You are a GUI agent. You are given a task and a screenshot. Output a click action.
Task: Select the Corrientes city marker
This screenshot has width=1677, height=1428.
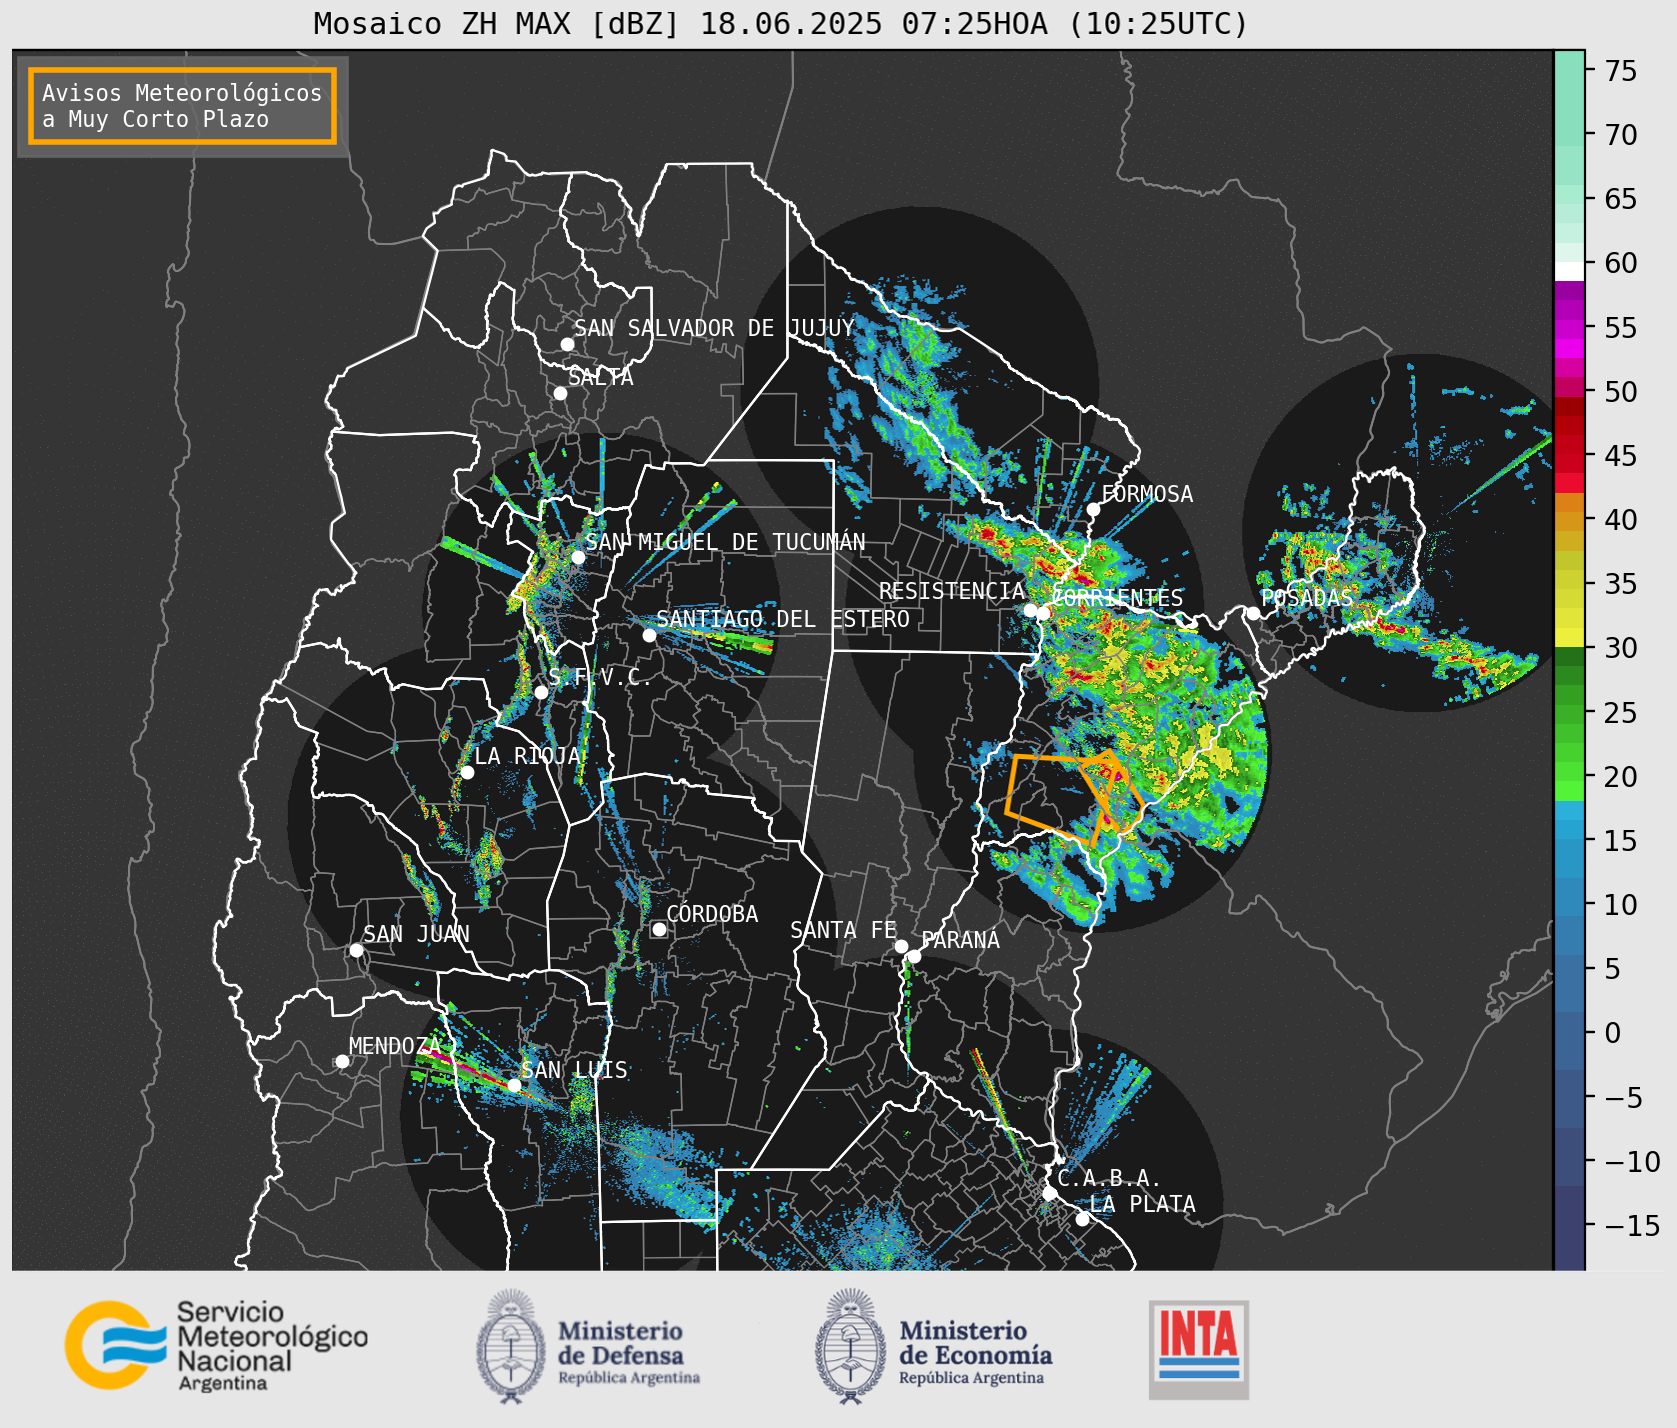click(1043, 613)
